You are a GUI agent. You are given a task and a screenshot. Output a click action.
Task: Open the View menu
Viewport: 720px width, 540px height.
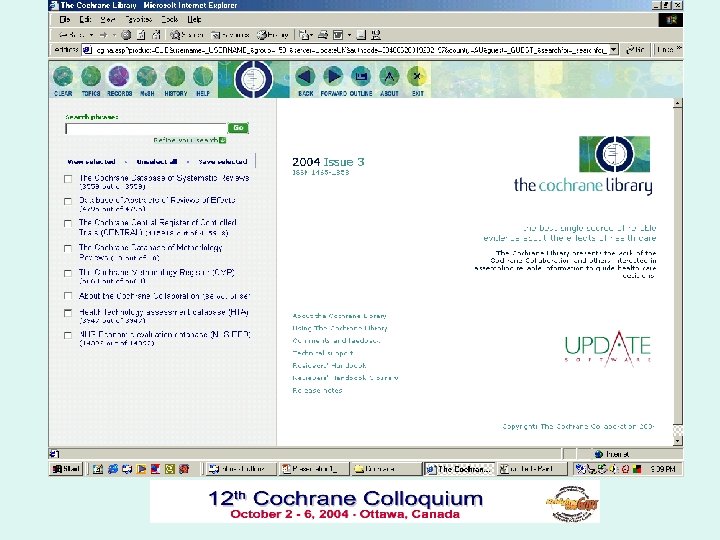point(108,20)
